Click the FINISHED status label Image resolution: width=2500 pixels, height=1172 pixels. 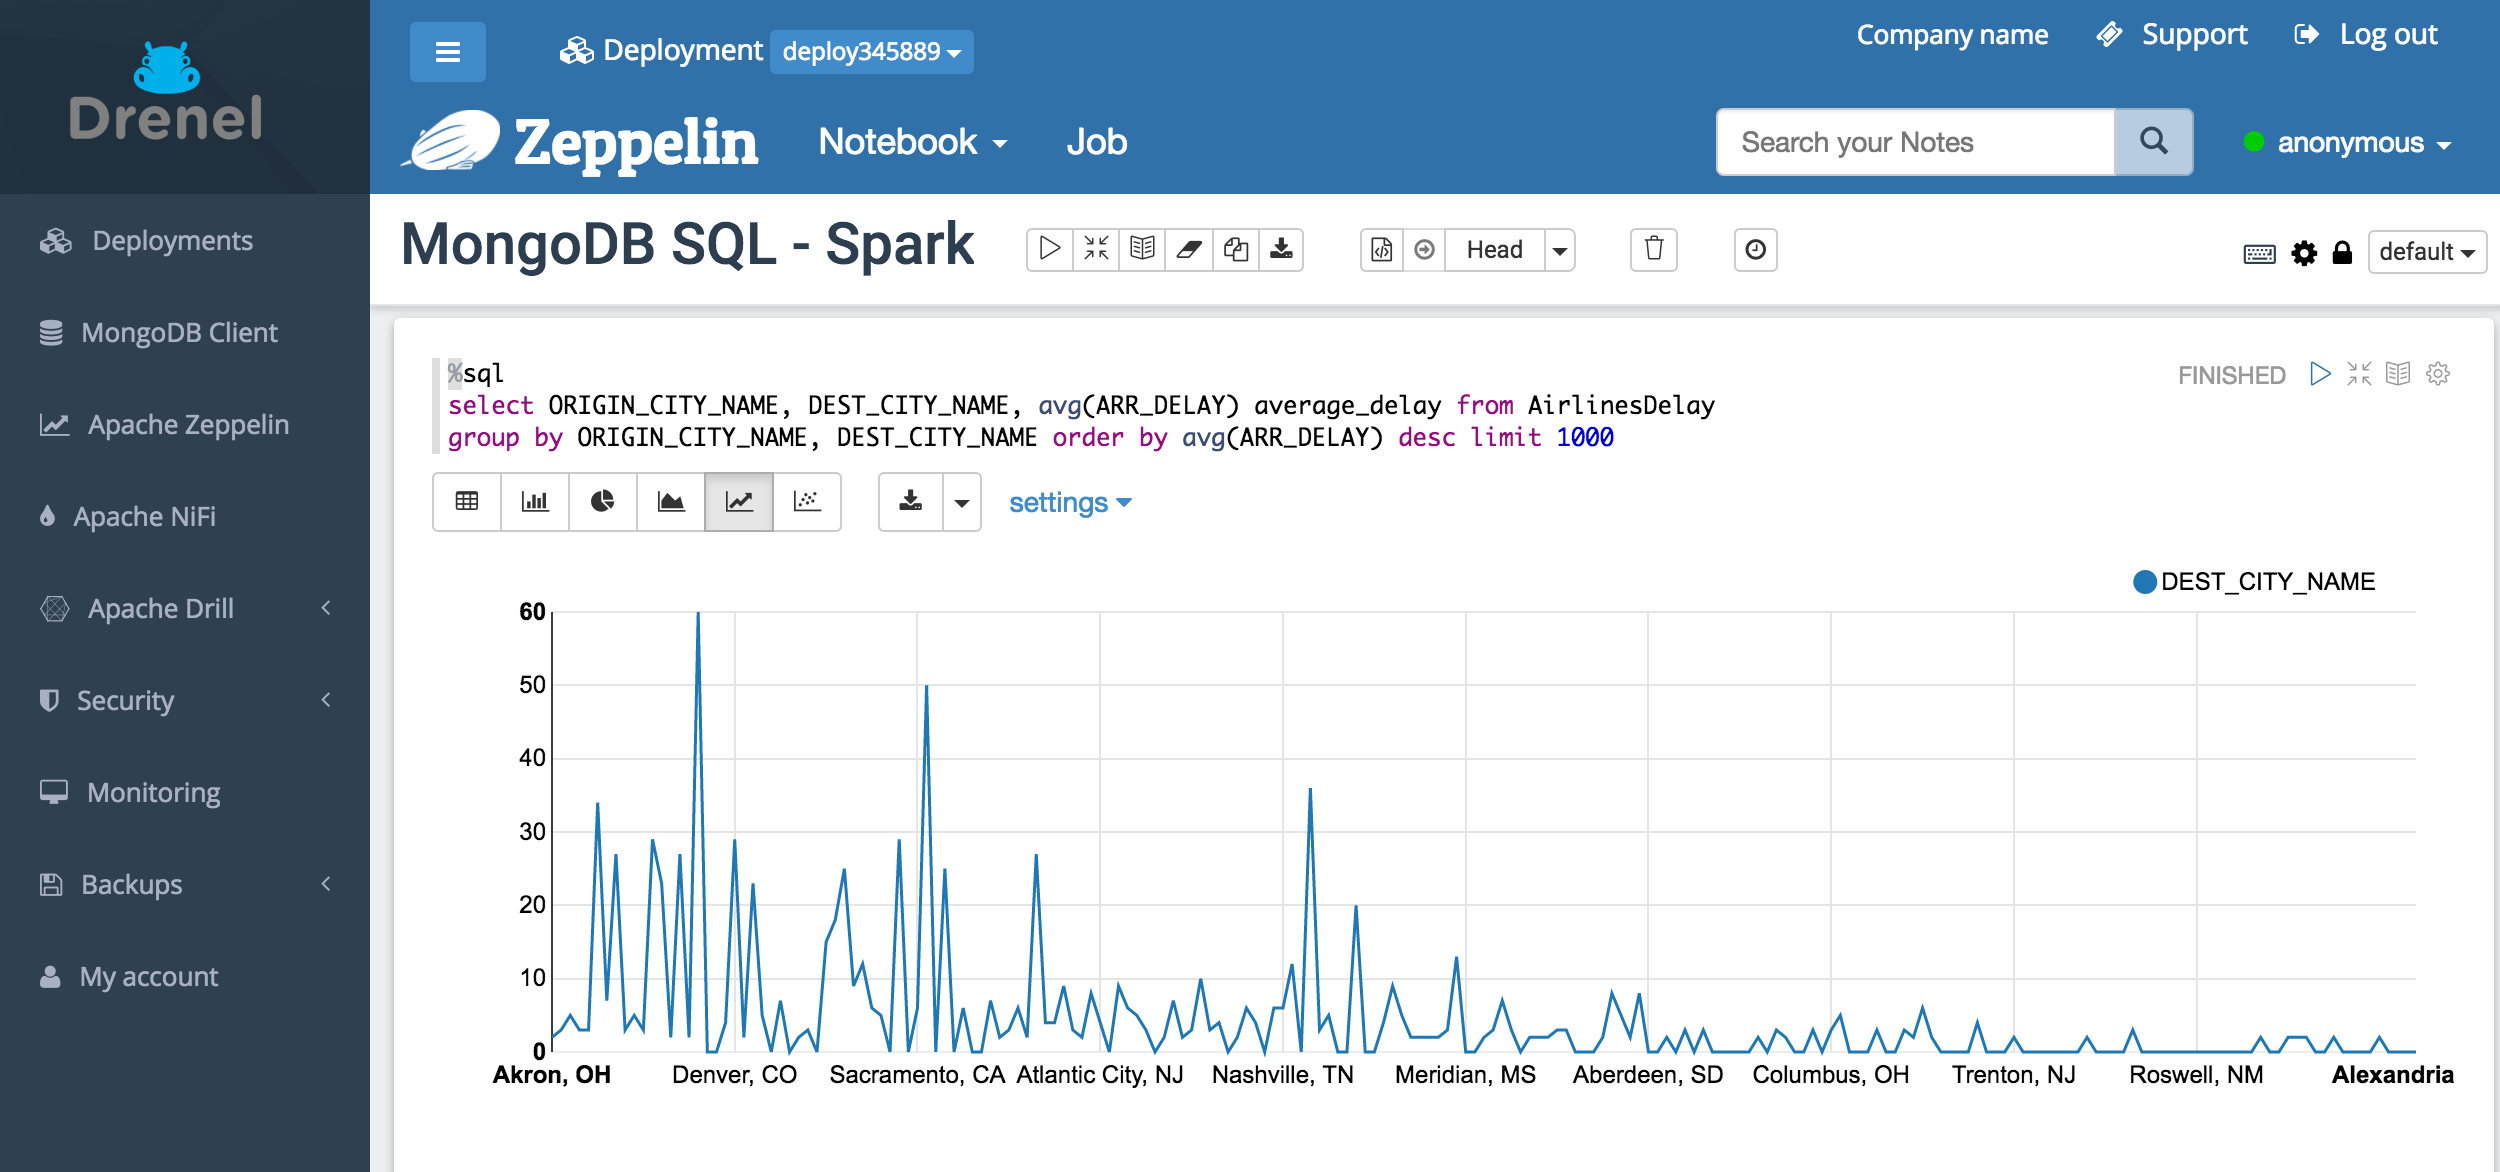(2231, 375)
